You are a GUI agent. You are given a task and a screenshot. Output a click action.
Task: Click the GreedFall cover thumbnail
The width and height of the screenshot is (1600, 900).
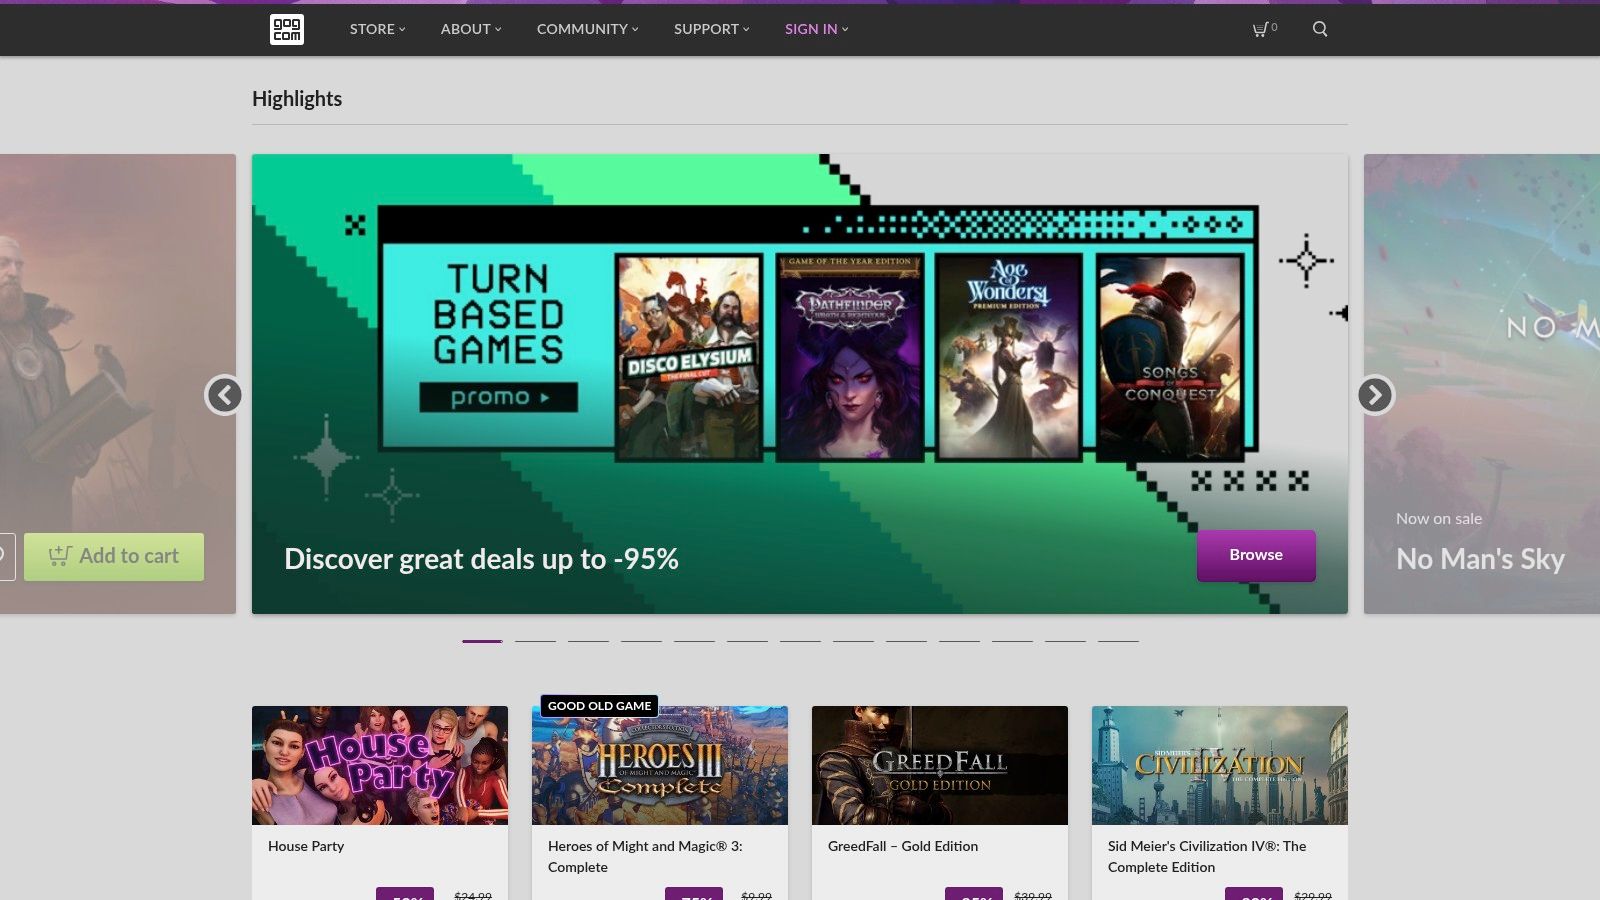[x=940, y=765]
